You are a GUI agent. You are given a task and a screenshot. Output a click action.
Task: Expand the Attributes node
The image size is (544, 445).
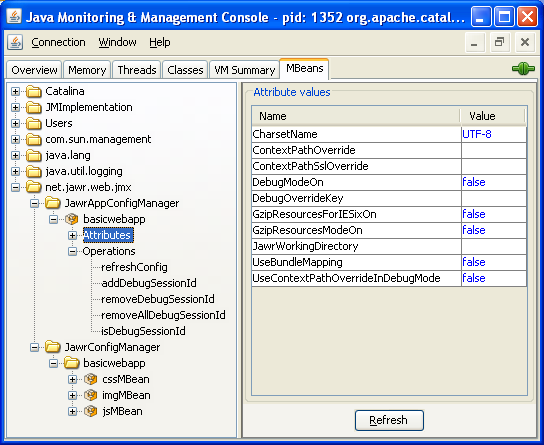(72, 235)
